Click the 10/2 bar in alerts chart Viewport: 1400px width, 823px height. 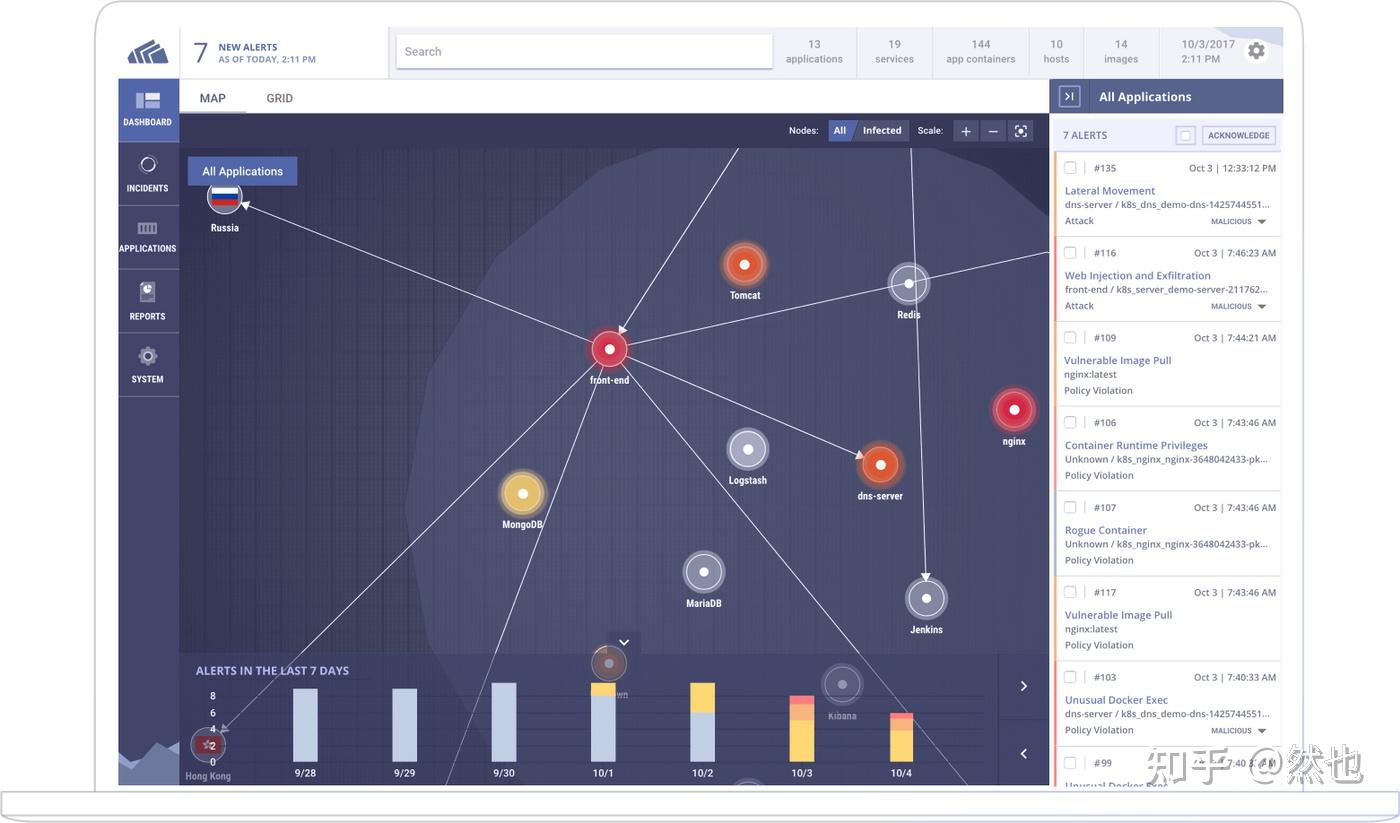[703, 723]
